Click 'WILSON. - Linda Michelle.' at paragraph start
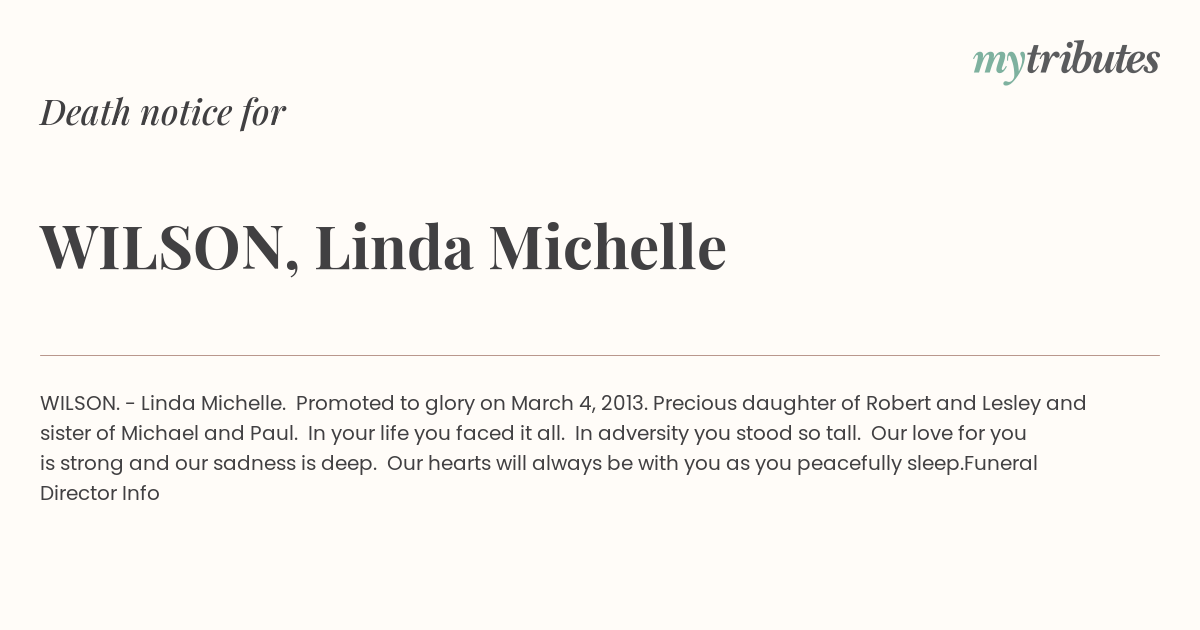This screenshot has width=1200, height=630. coord(163,403)
